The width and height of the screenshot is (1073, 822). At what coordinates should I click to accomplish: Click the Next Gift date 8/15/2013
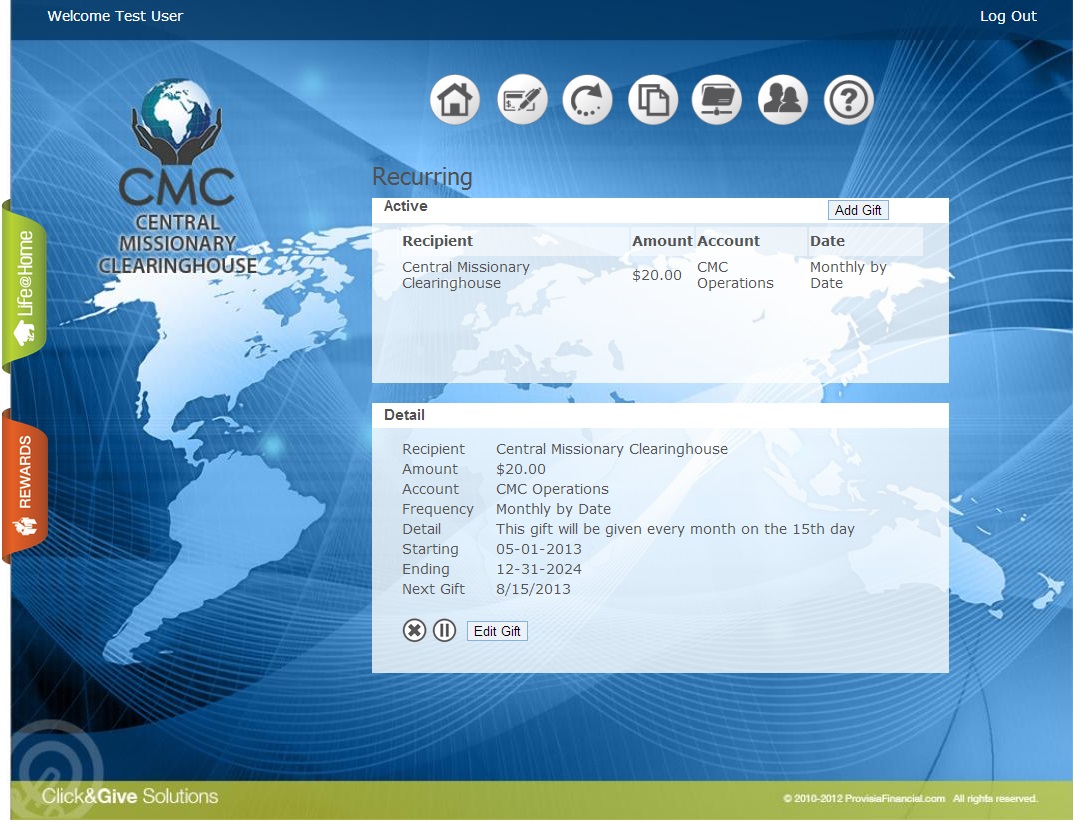[x=533, y=589]
